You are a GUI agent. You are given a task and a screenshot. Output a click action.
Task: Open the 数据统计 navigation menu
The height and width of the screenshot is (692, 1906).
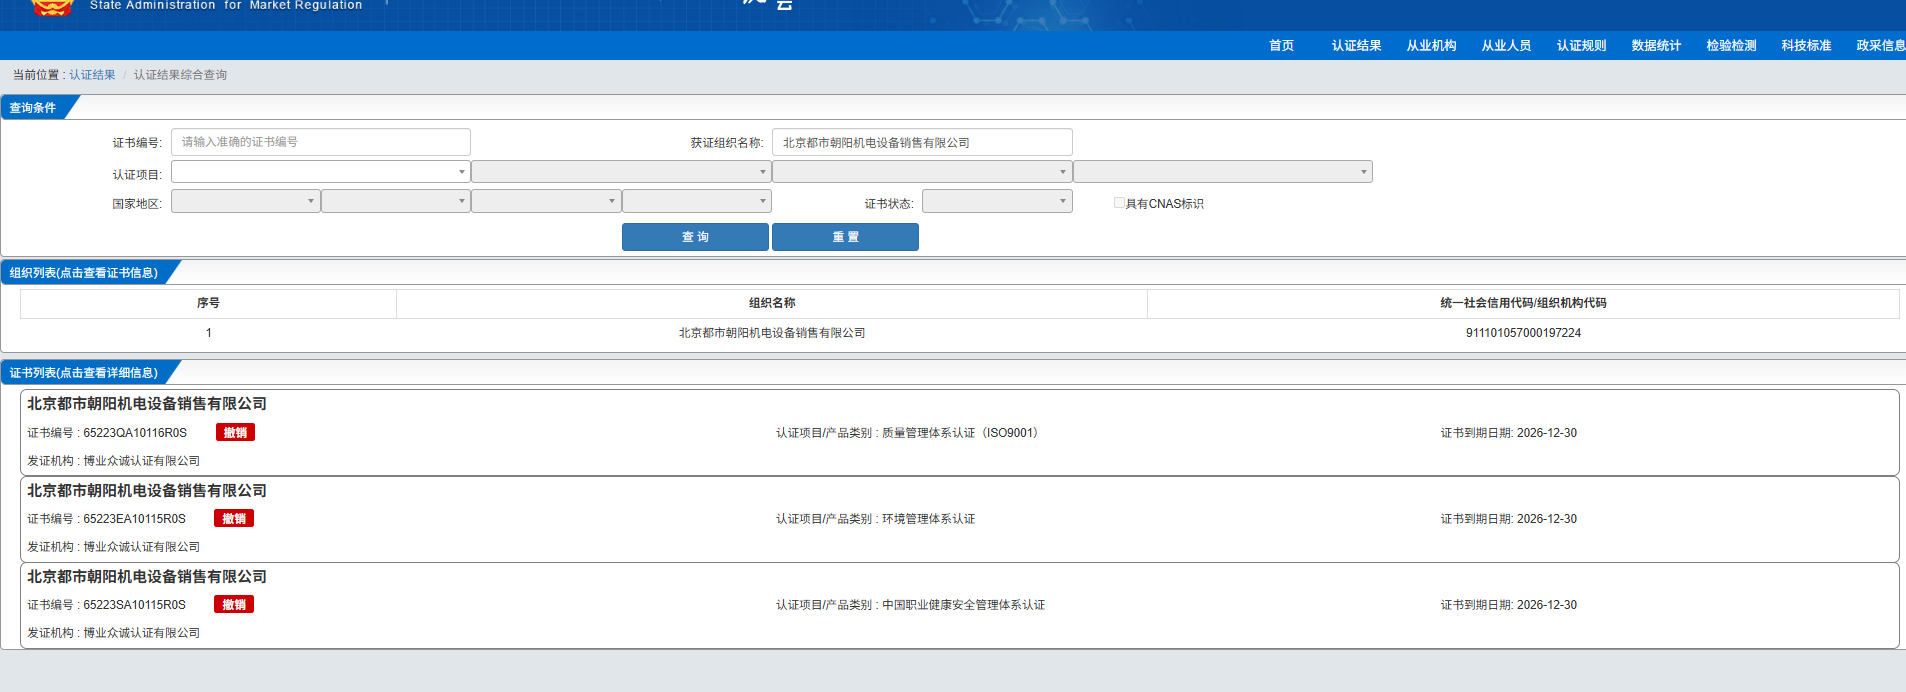1656,45
